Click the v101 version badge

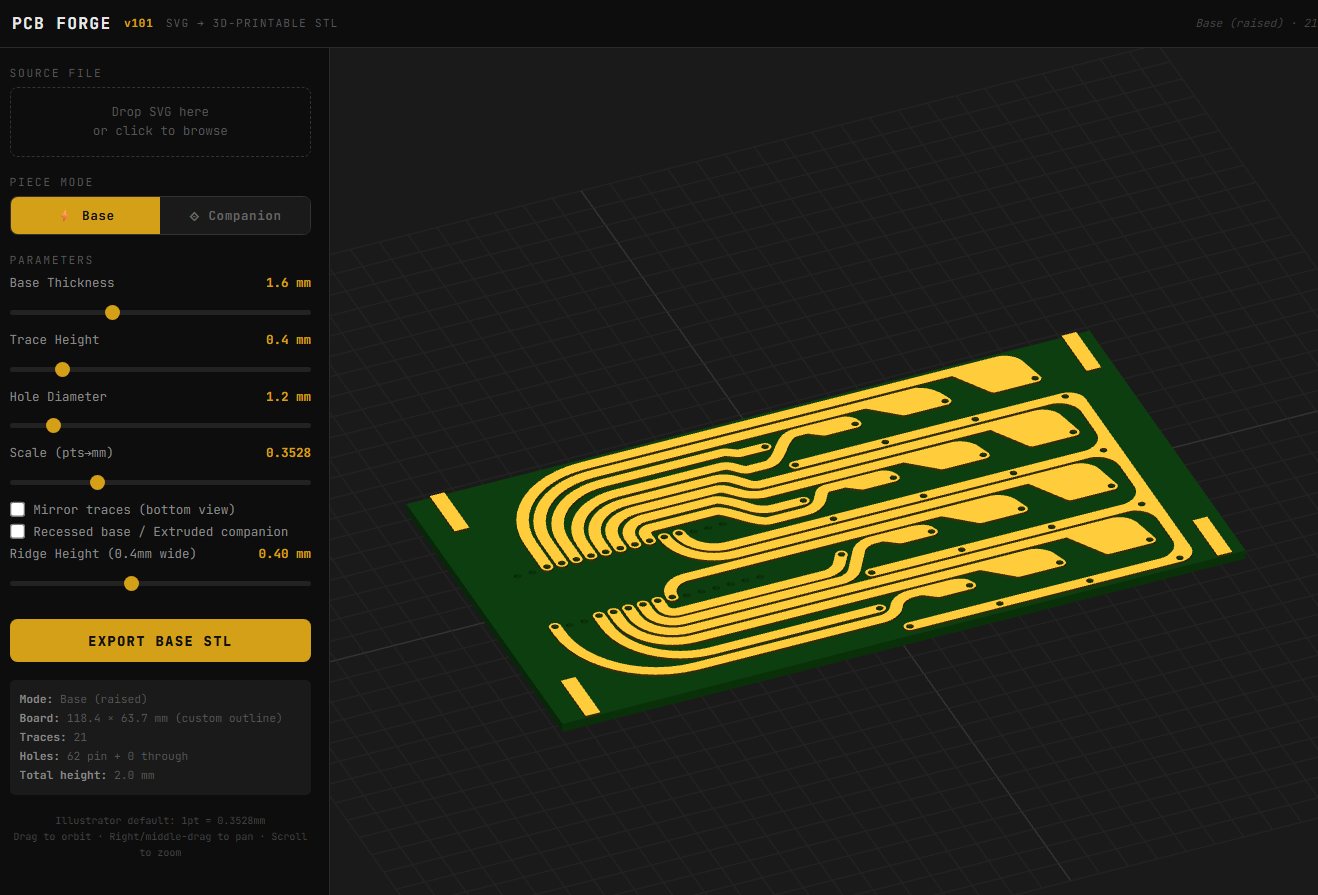tap(138, 23)
